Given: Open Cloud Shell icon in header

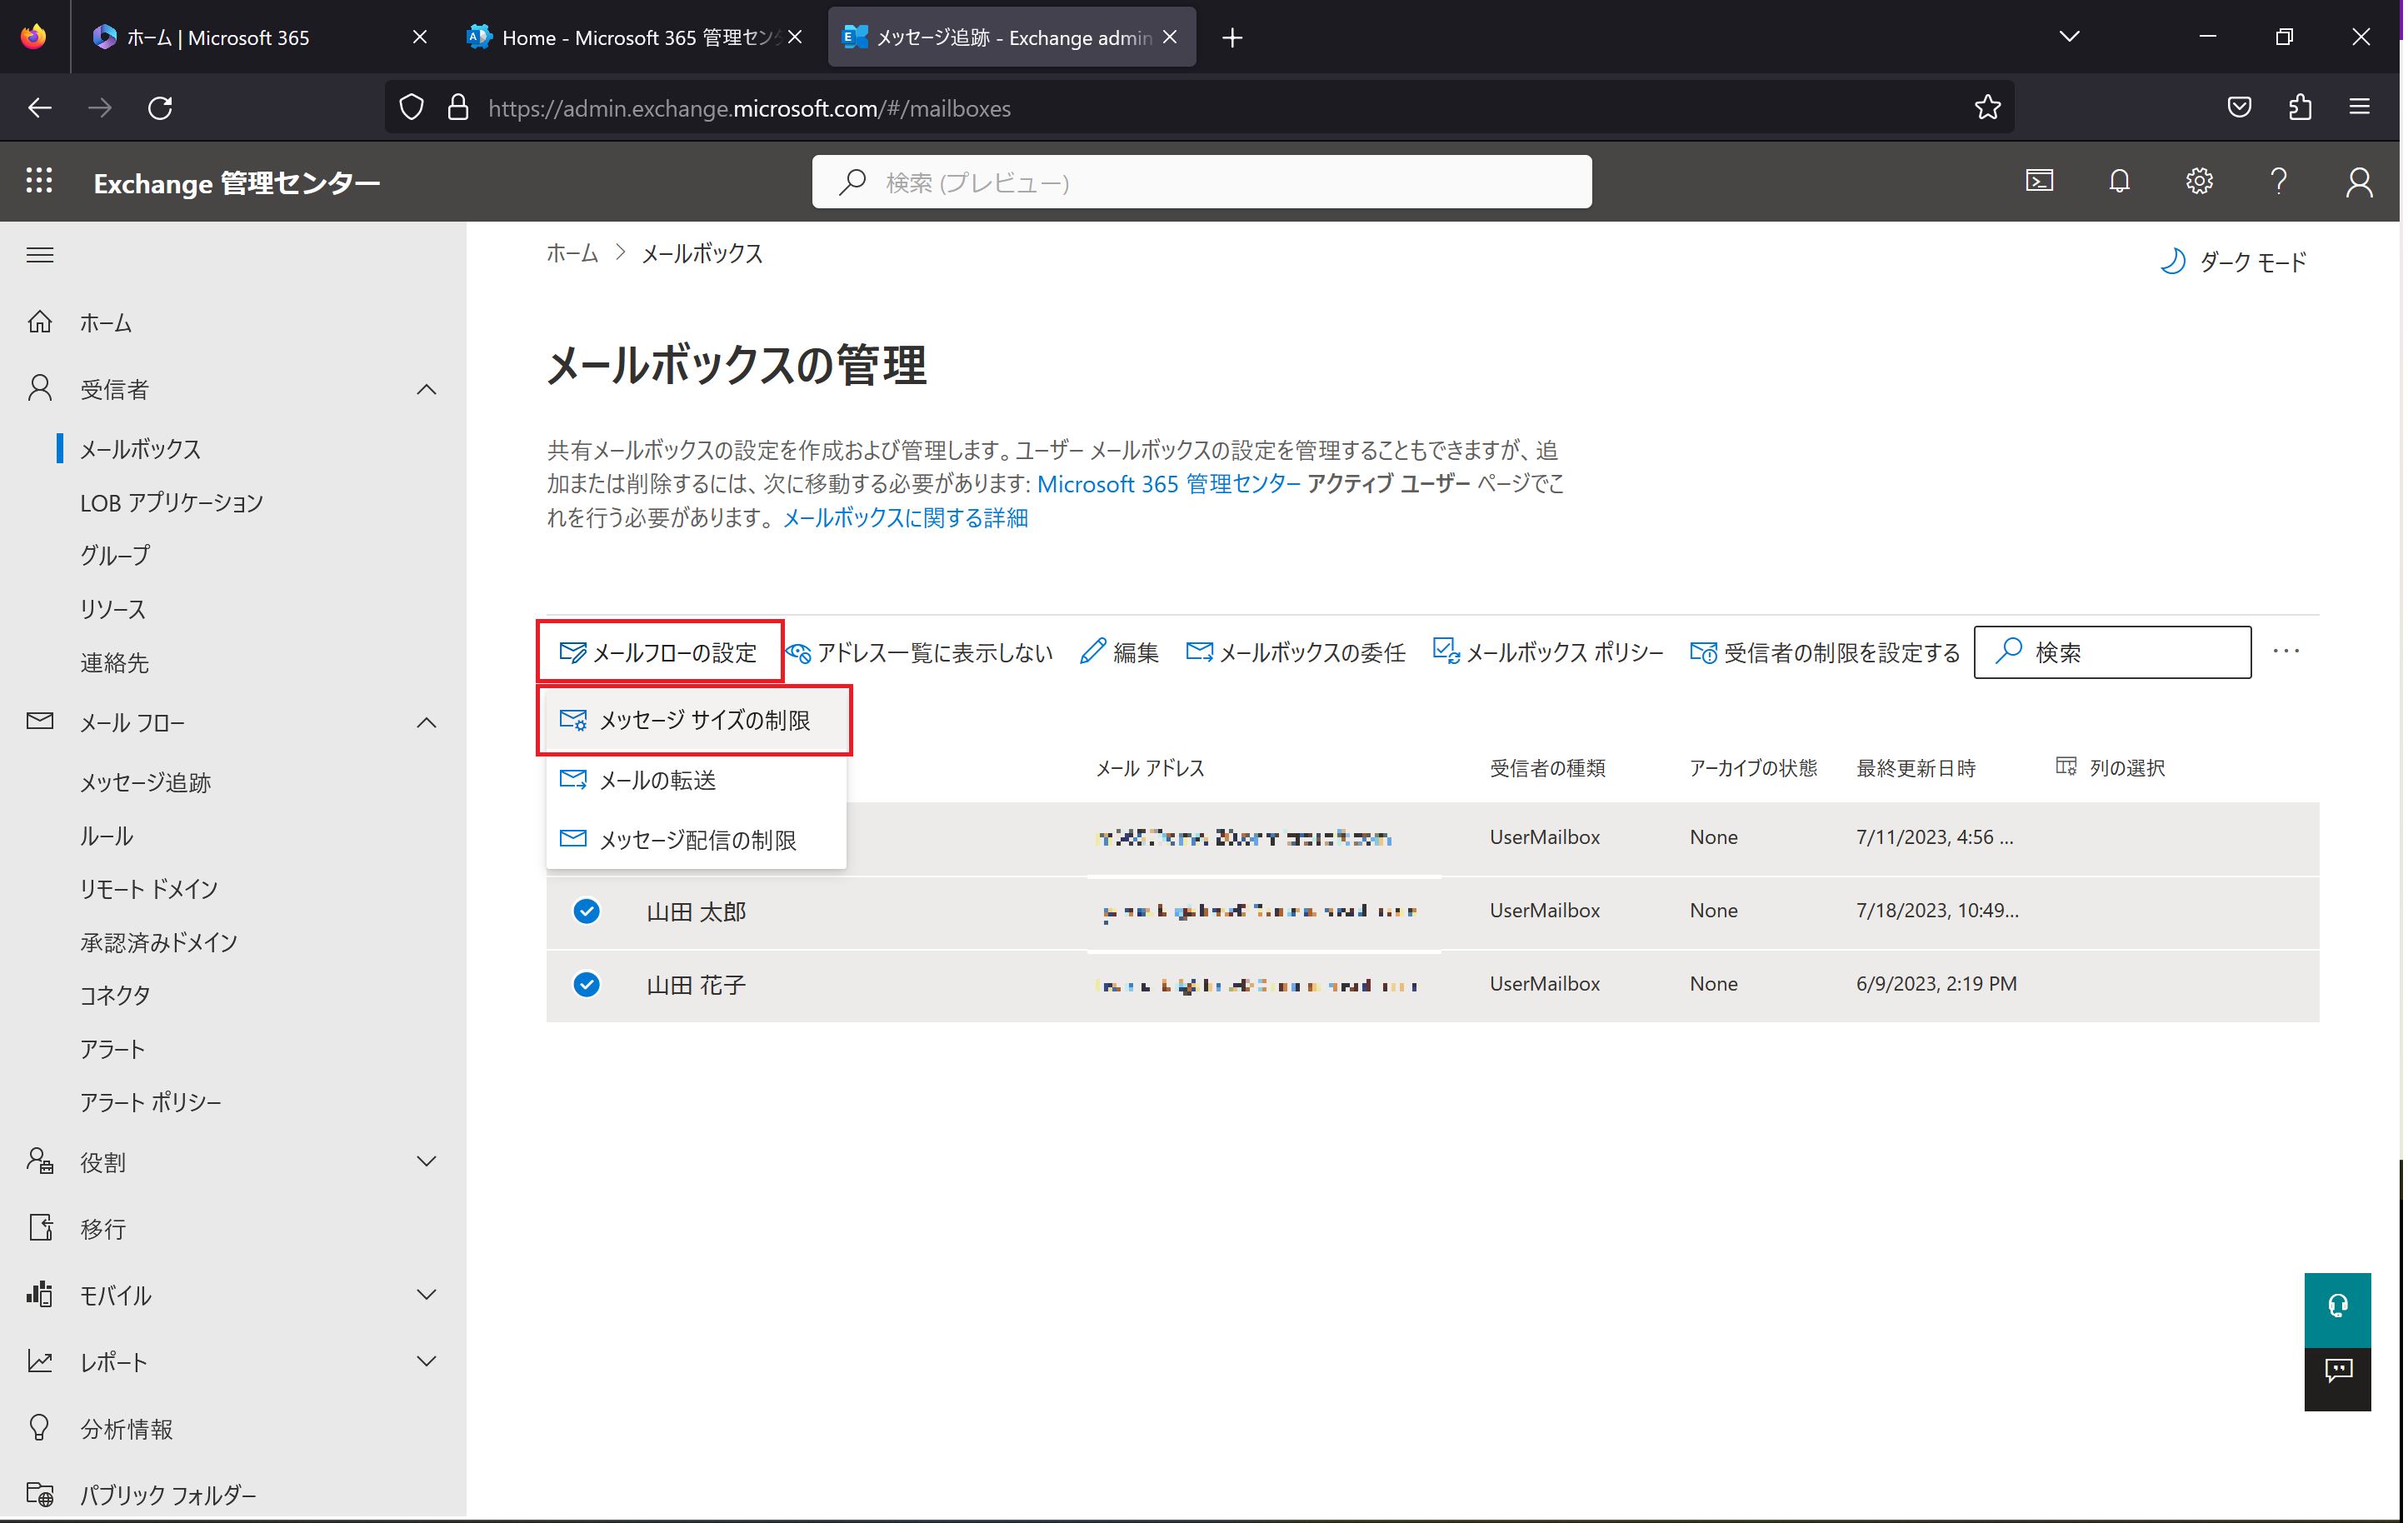Looking at the screenshot, I should [2039, 181].
